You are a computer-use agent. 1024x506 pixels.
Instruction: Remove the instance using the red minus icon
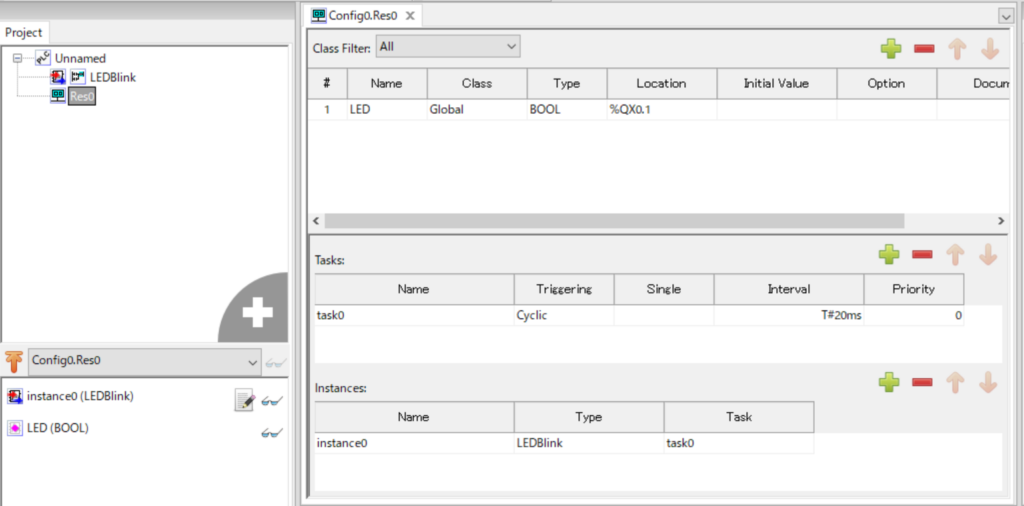point(923,382)
